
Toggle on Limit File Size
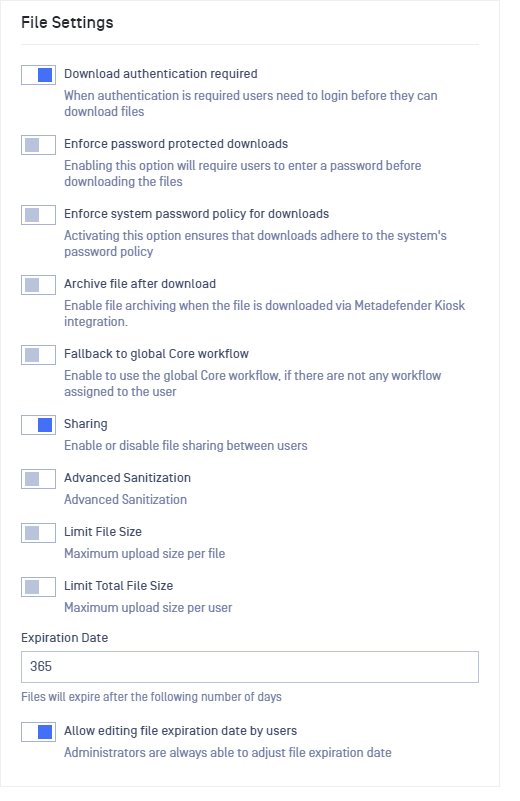(x=38, y=533)
